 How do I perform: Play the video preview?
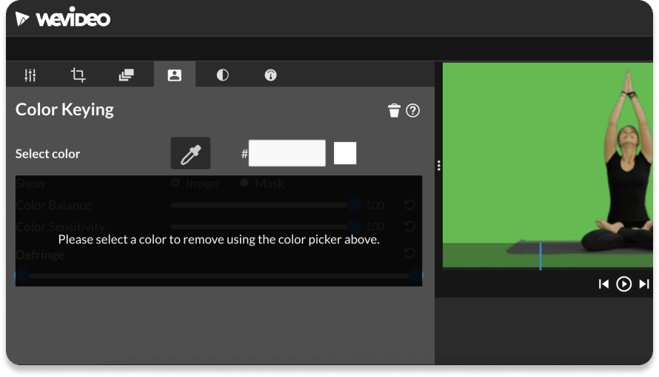[x=624, y=285]
